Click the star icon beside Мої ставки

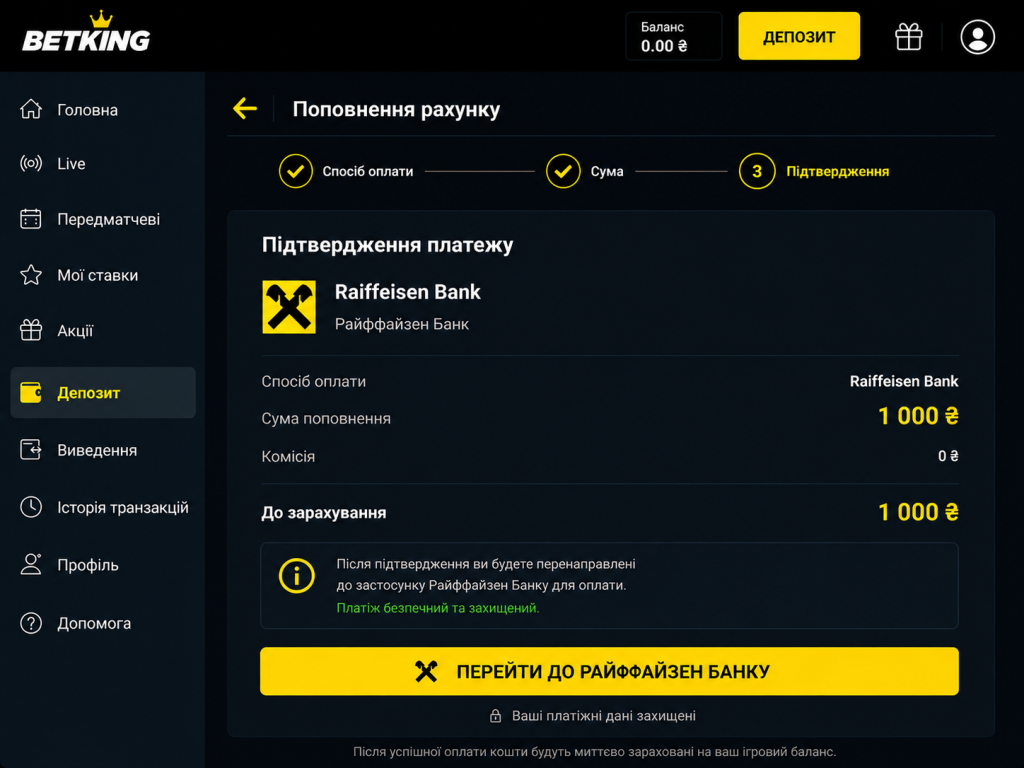point(31,275)
